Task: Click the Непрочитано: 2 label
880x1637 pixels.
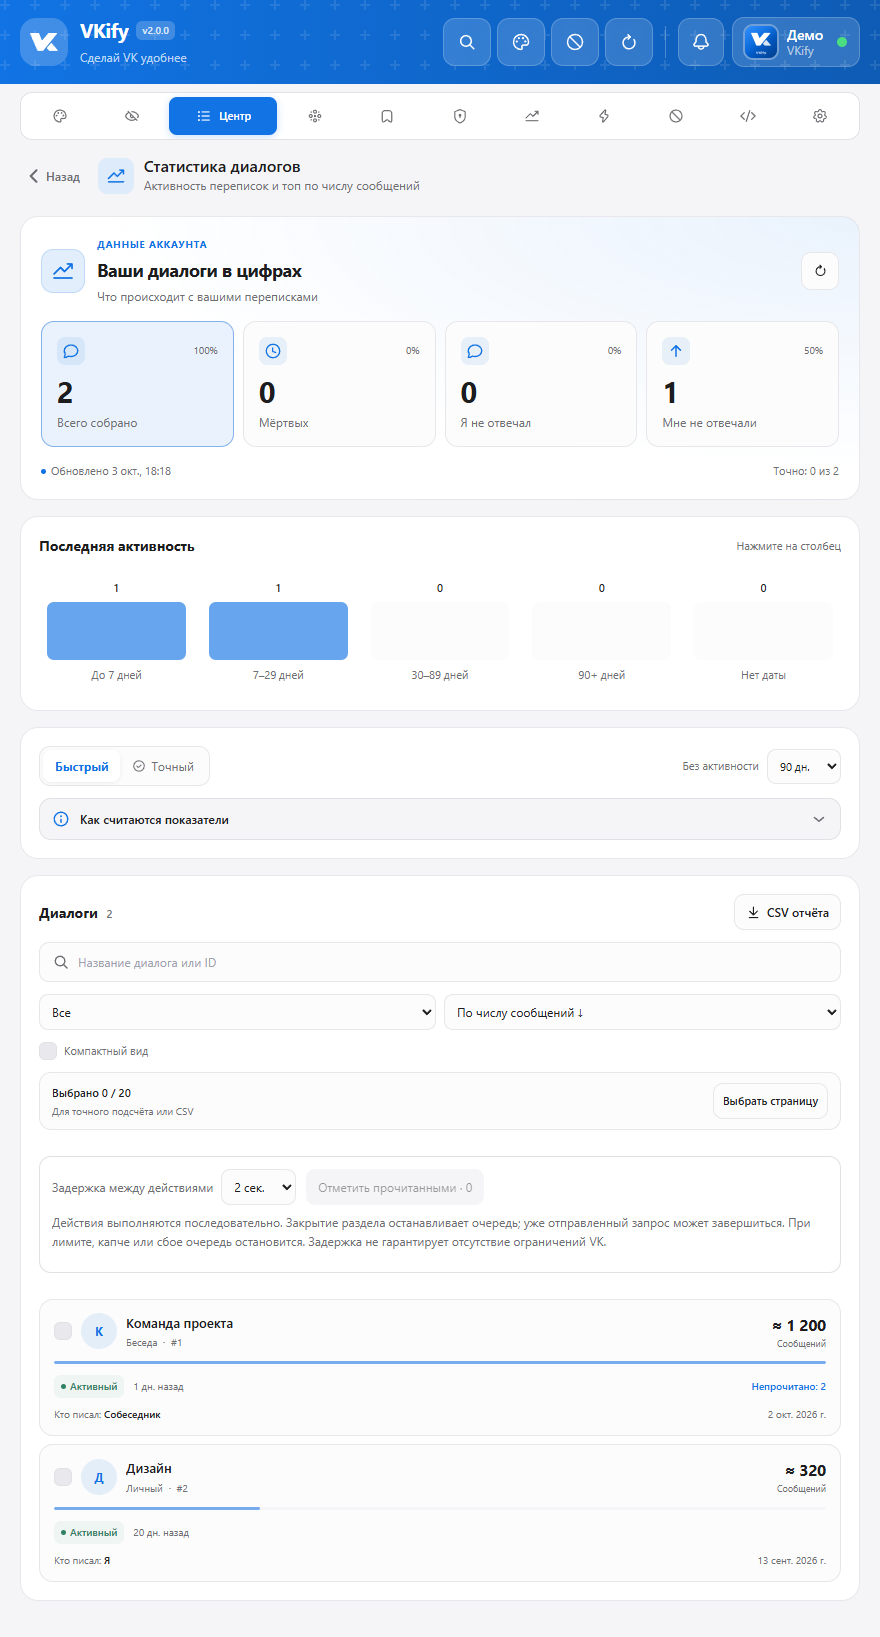Action: pyautogui.click(x=788, y=1386)
